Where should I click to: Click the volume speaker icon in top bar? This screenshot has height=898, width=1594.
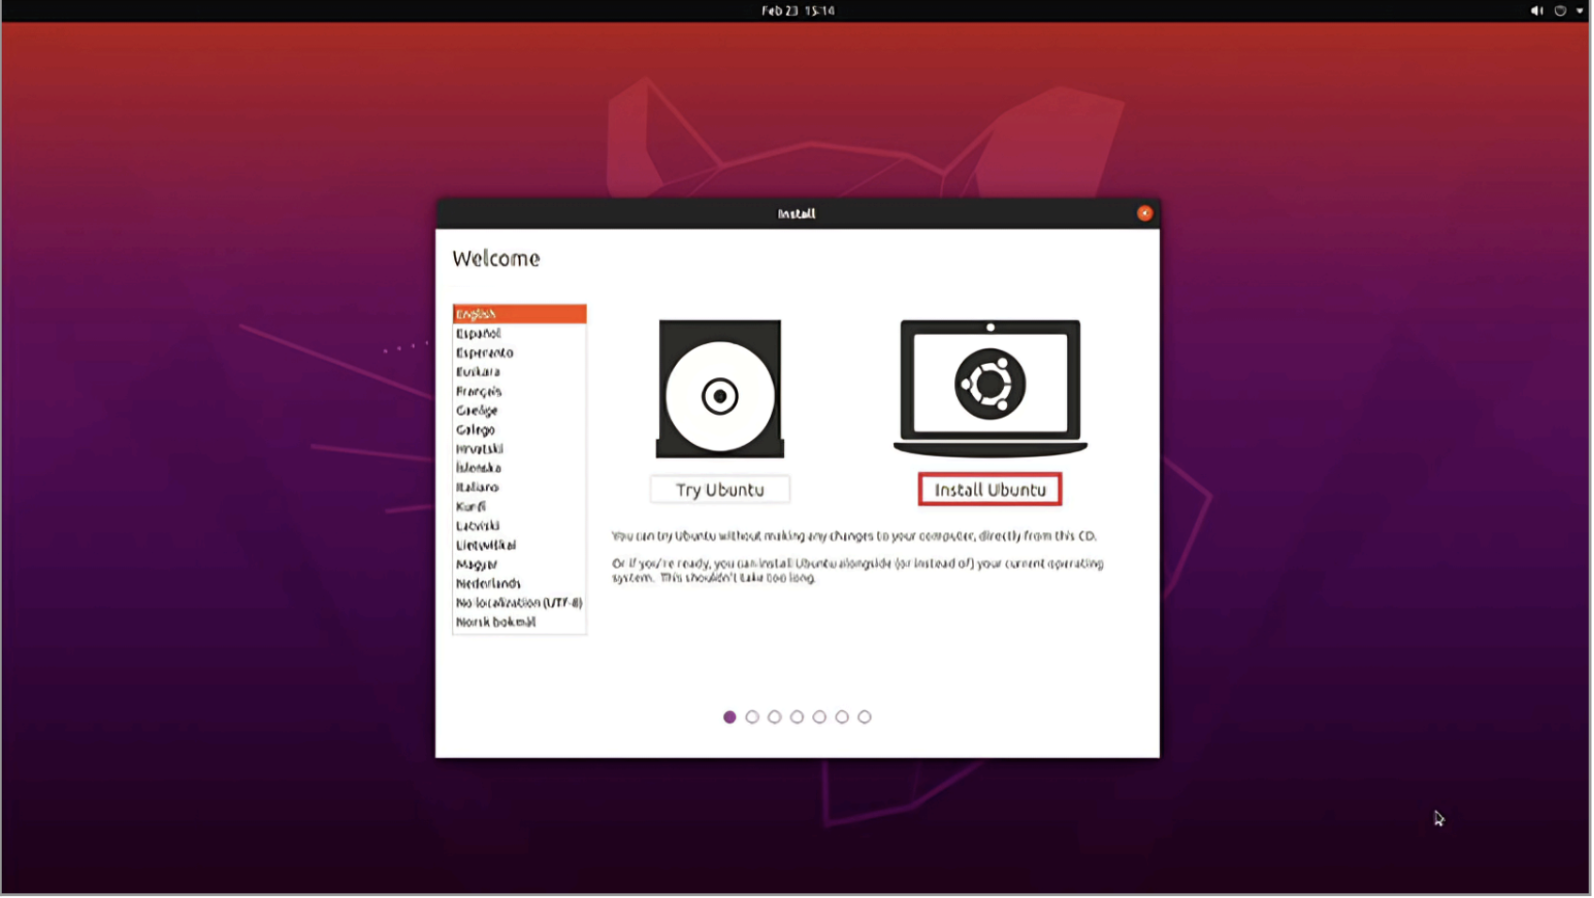pyautogui.click(x=1536, y=11)
